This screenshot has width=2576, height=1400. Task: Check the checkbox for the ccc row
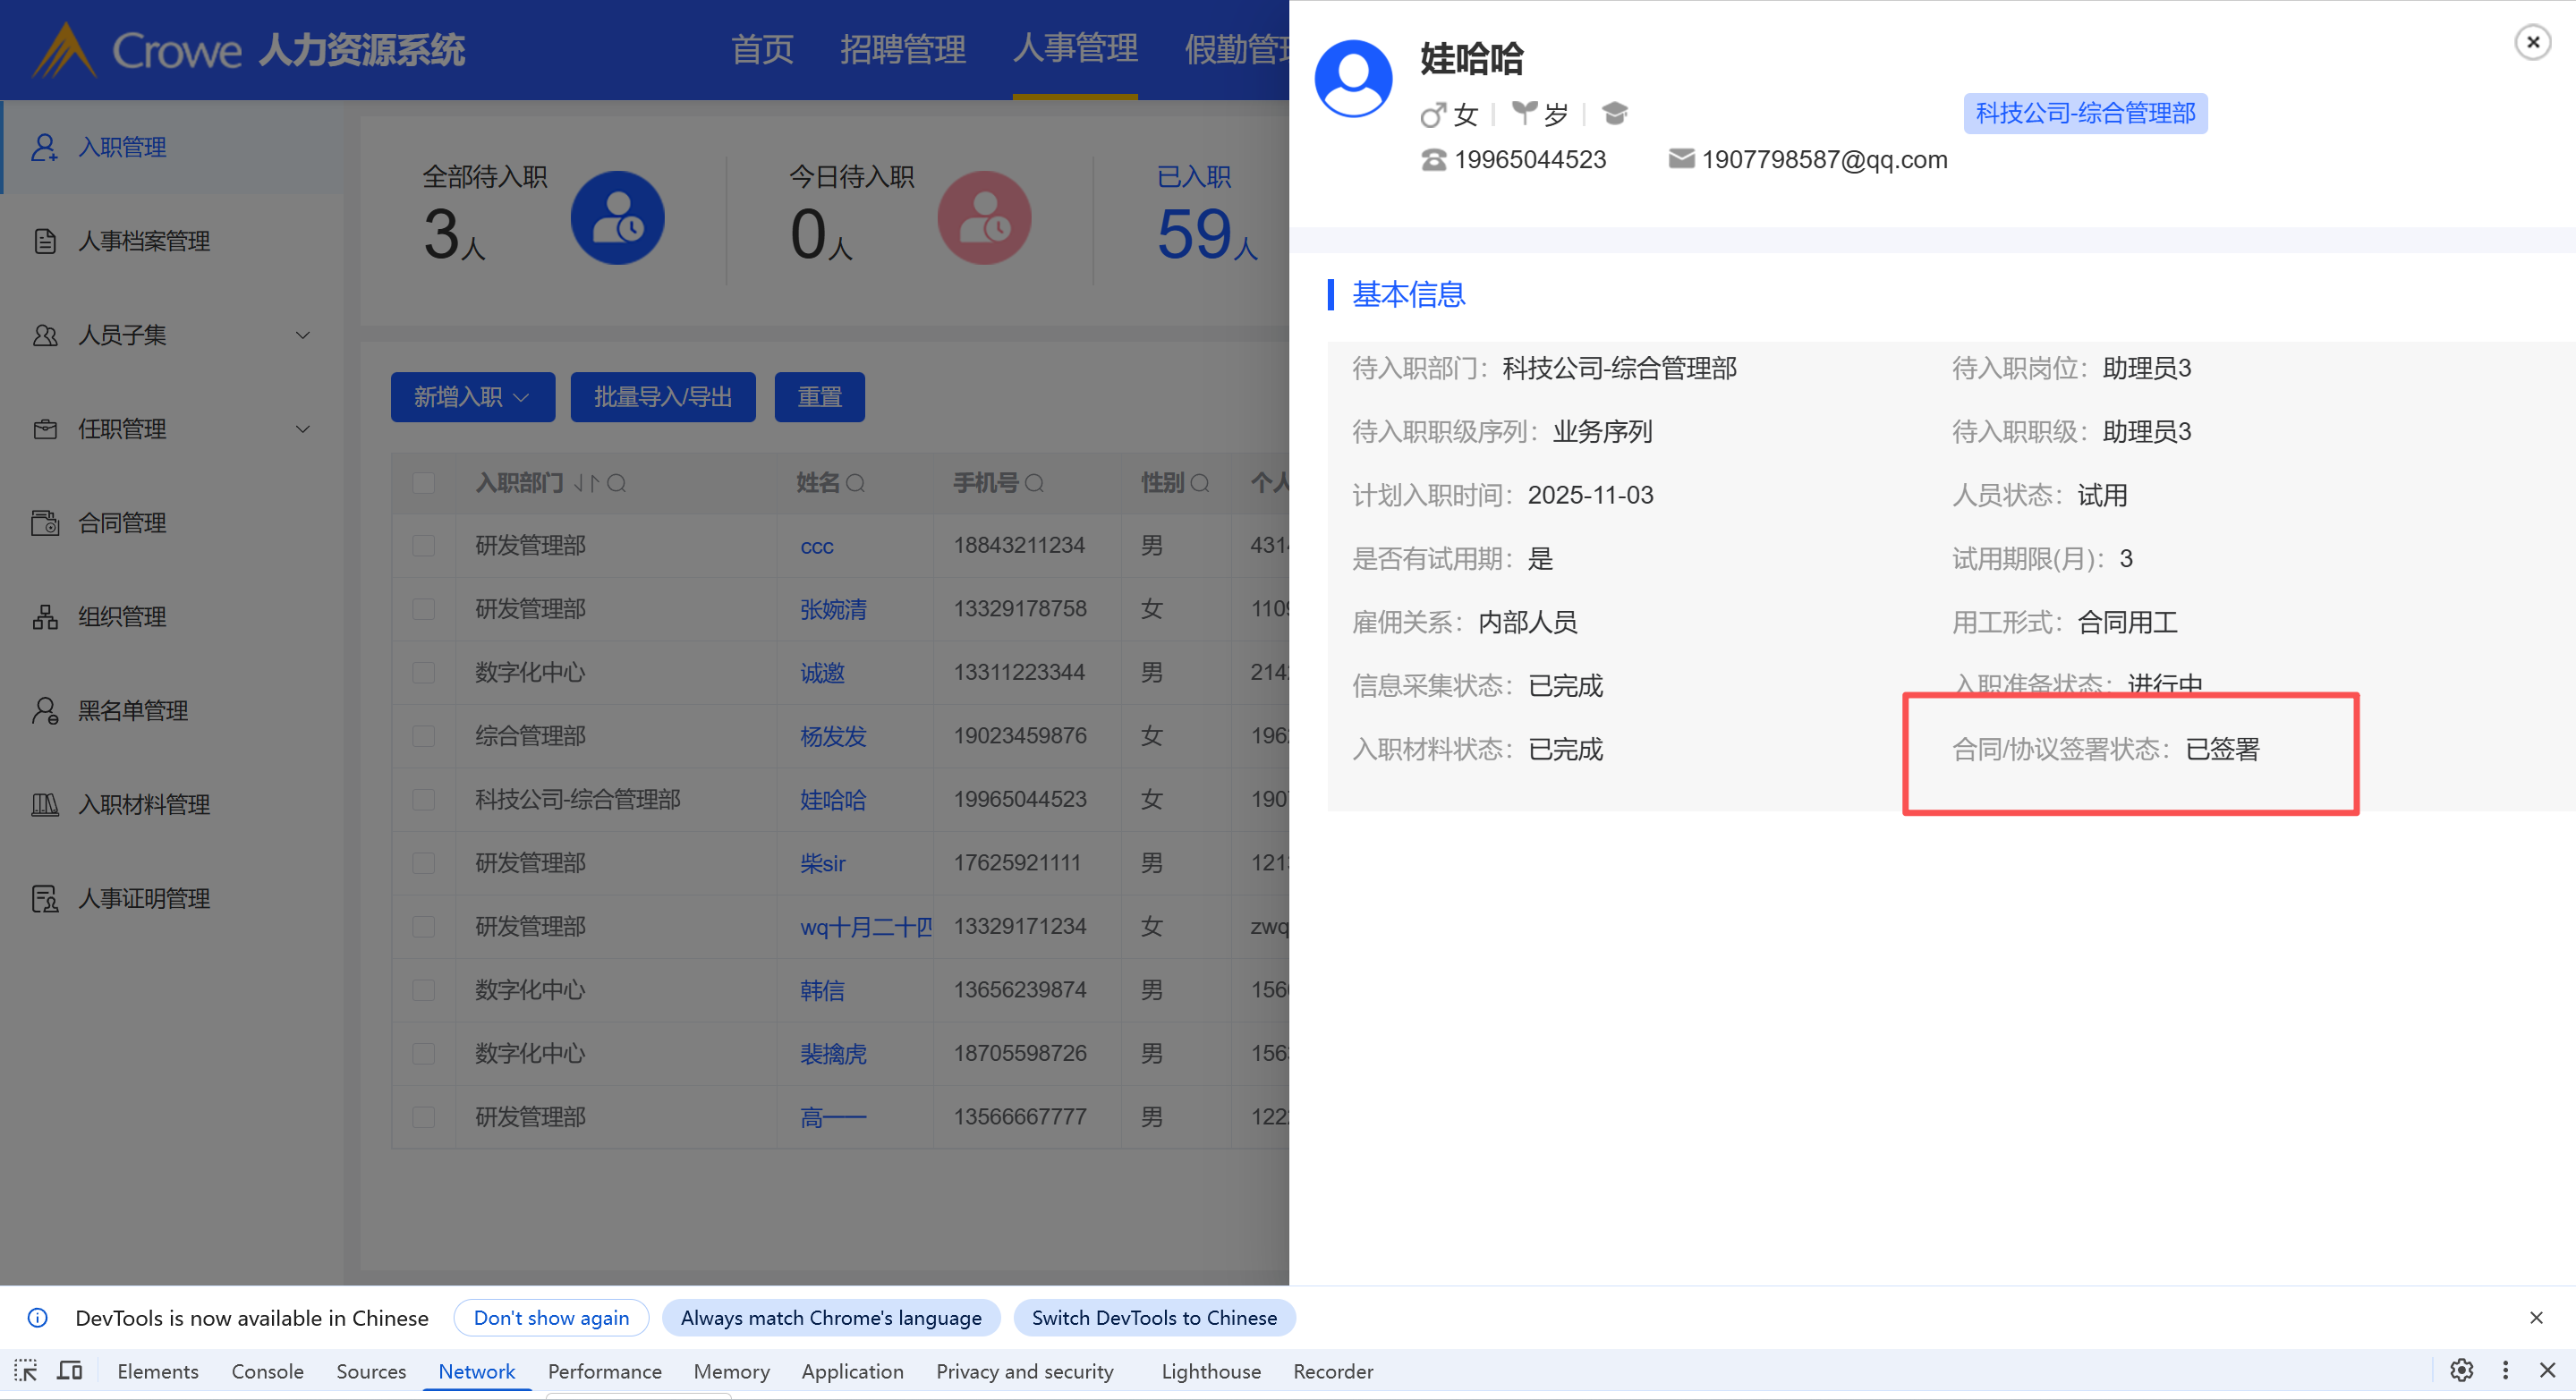coord(424,545)
